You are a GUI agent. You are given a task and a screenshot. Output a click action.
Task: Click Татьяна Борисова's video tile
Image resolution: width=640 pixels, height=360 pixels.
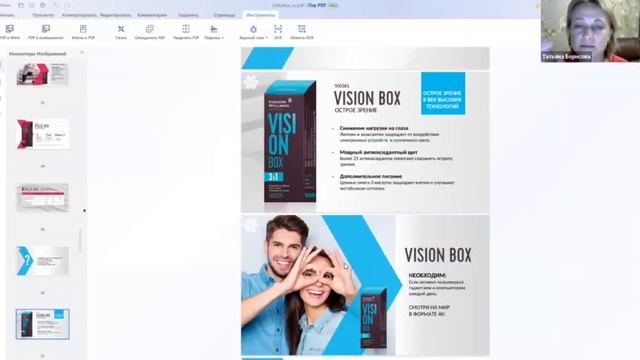coord(590,31)
